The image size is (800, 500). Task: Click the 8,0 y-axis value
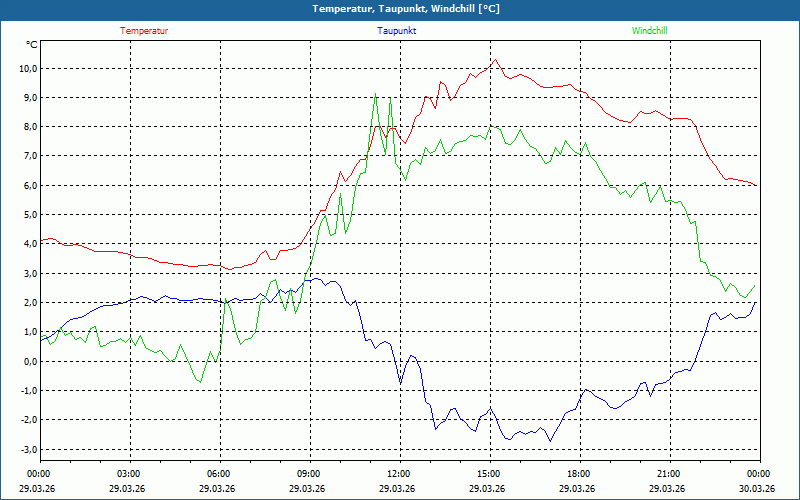(x=31, y=127)
